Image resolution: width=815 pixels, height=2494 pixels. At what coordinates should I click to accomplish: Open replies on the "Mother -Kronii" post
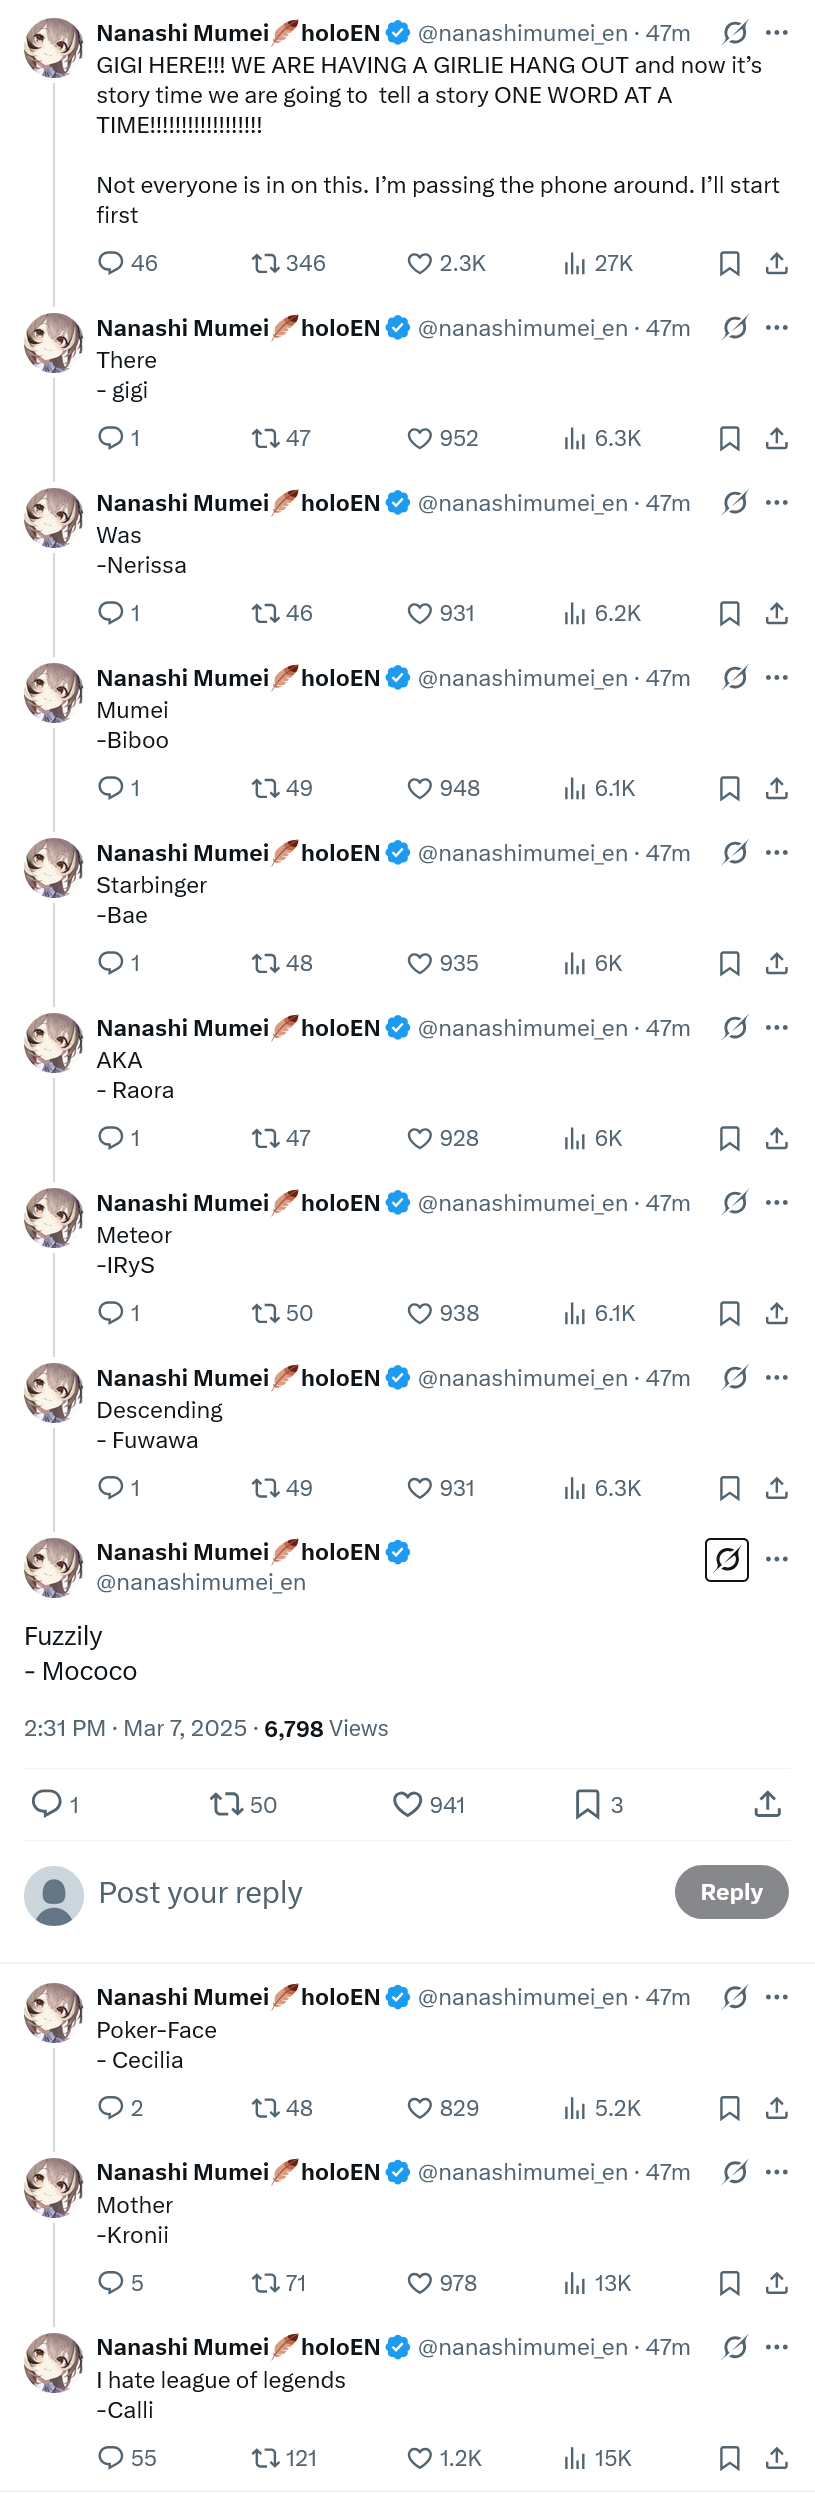pyautogui.click(x=111, y=2283)
